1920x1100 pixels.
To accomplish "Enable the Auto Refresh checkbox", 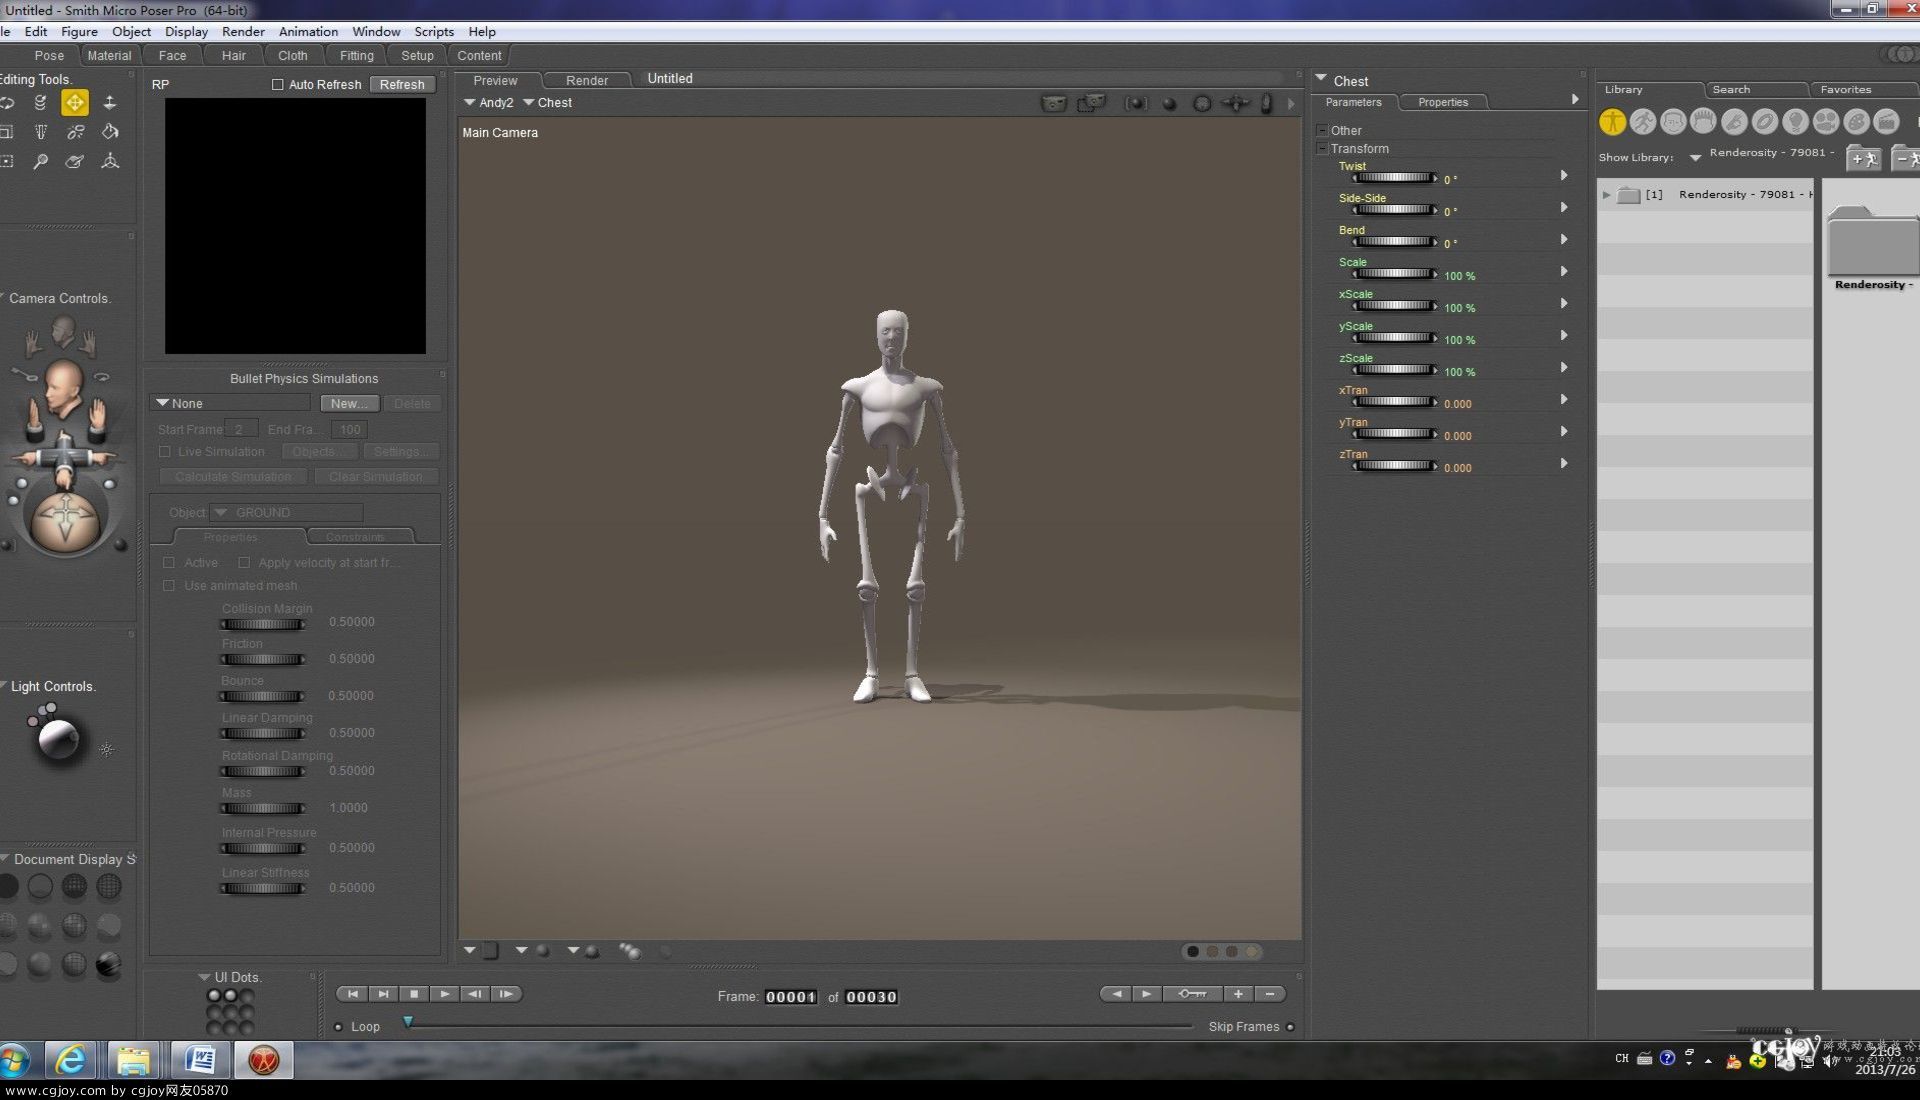I will point(278,84).
